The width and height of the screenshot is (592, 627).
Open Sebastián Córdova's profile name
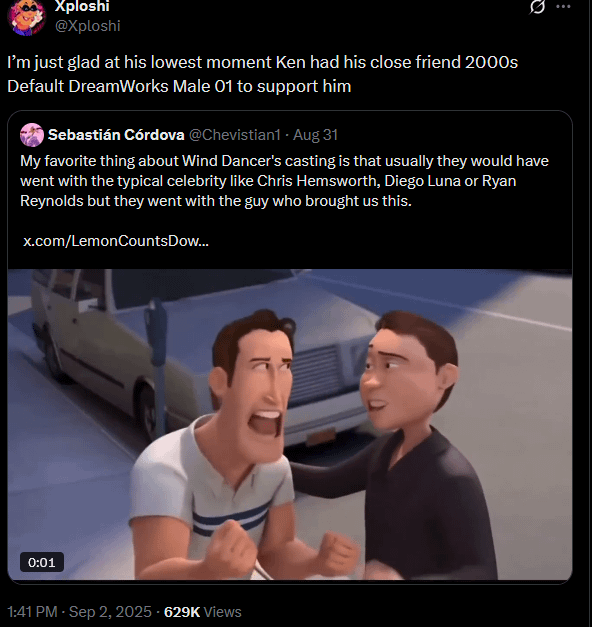116,135
